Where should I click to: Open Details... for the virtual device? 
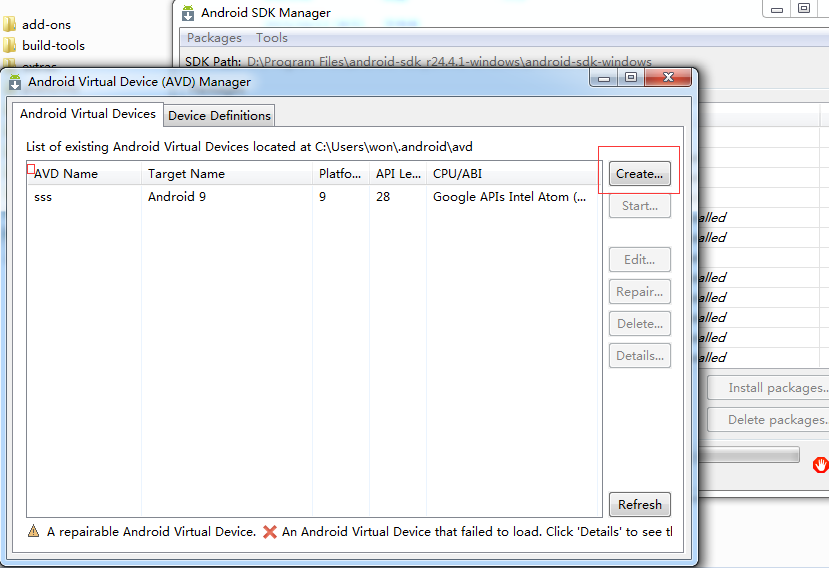[640, 355]
